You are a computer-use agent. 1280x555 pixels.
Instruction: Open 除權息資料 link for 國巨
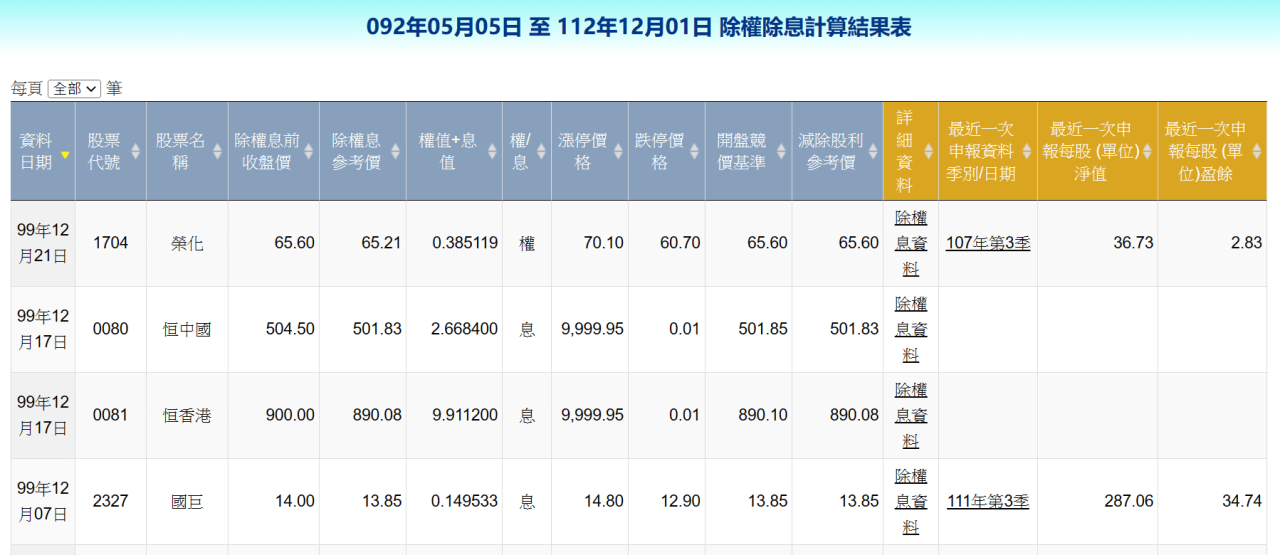point(910,501)
